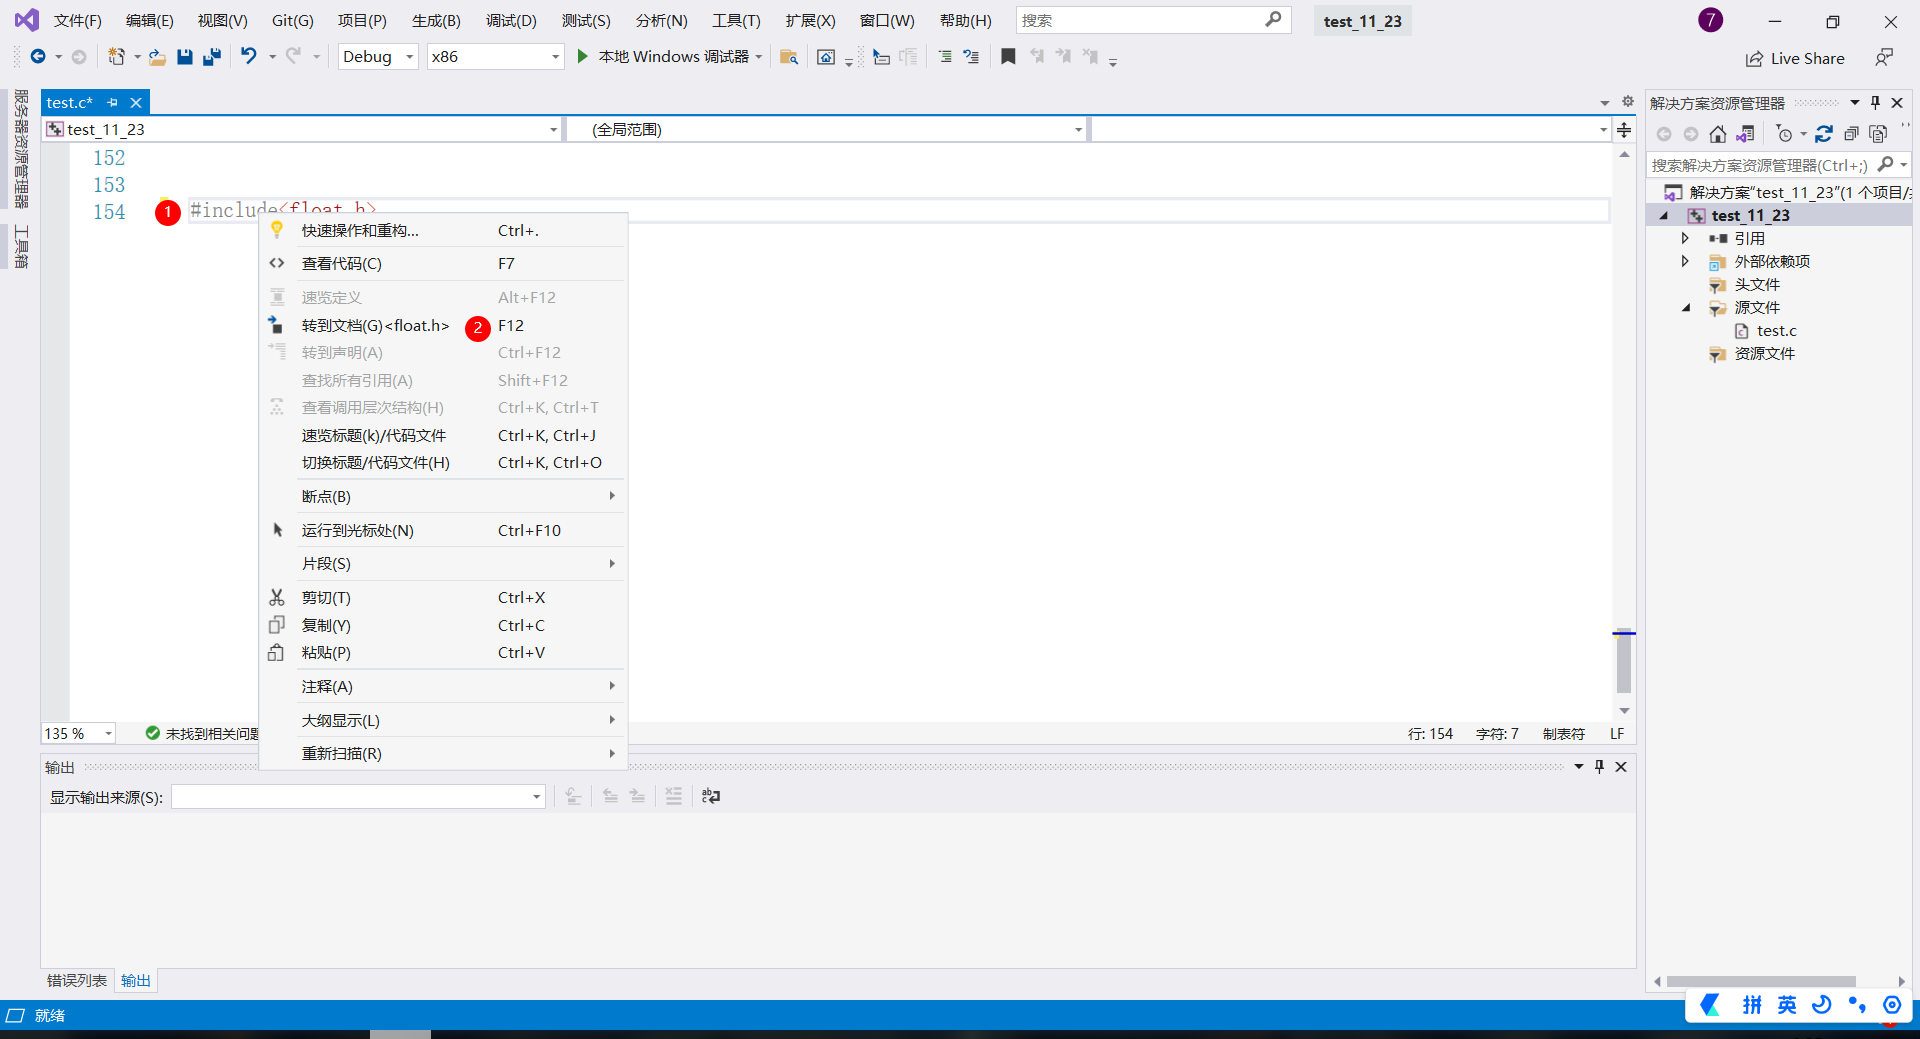This screenshot has width=1920, height=1039.
Task: Click the undo arrow icon
Action: coord(249,57)
